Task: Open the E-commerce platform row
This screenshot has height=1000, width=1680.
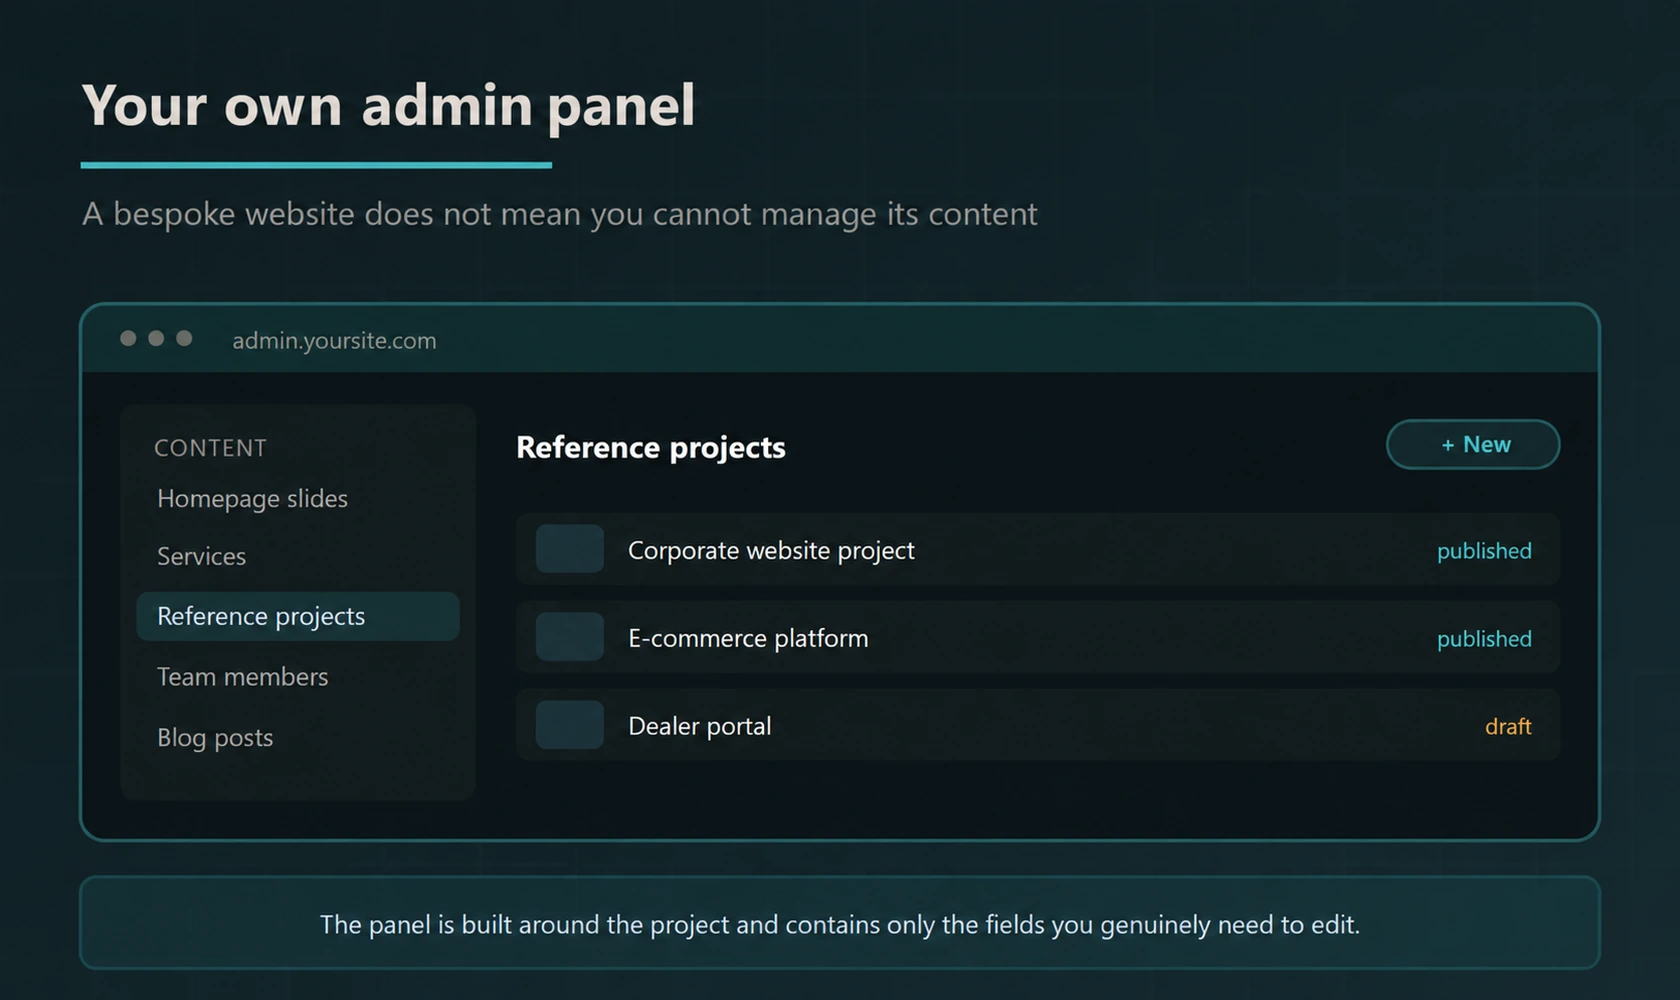Action: click(x=1038, y=637)
